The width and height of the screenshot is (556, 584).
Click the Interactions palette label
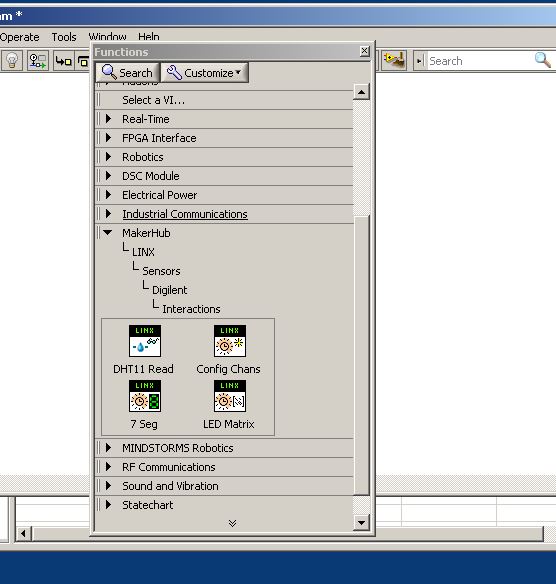191,309
